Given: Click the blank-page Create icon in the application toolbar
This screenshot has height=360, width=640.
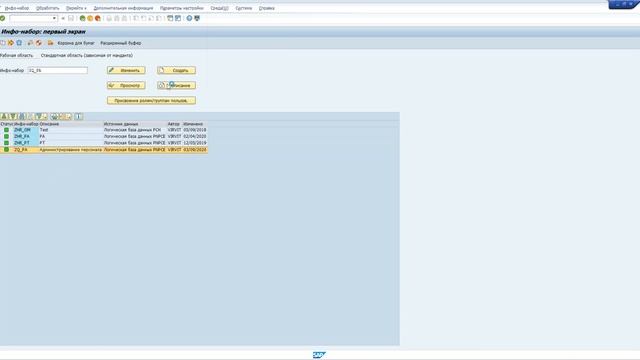Looking at the screenshot, I should (x=3, y=43).
